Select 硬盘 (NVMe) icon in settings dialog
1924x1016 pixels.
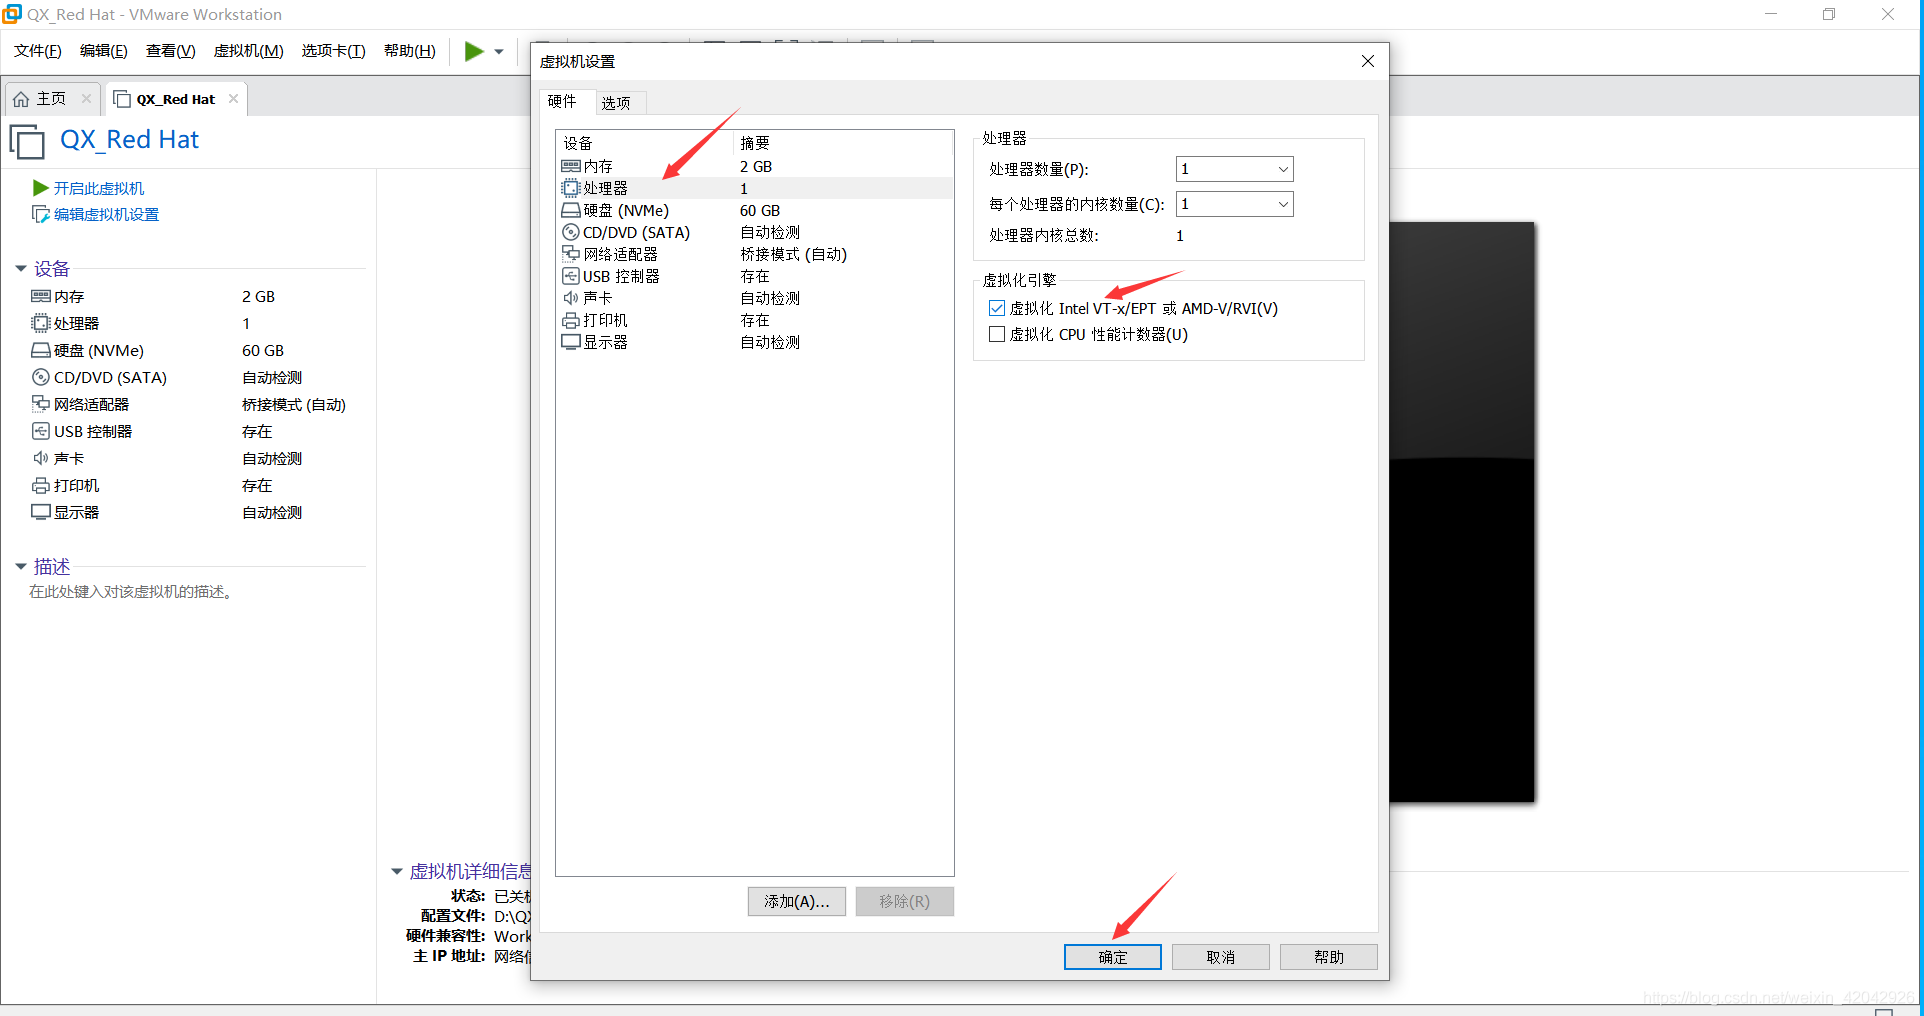tap(571, 210)
